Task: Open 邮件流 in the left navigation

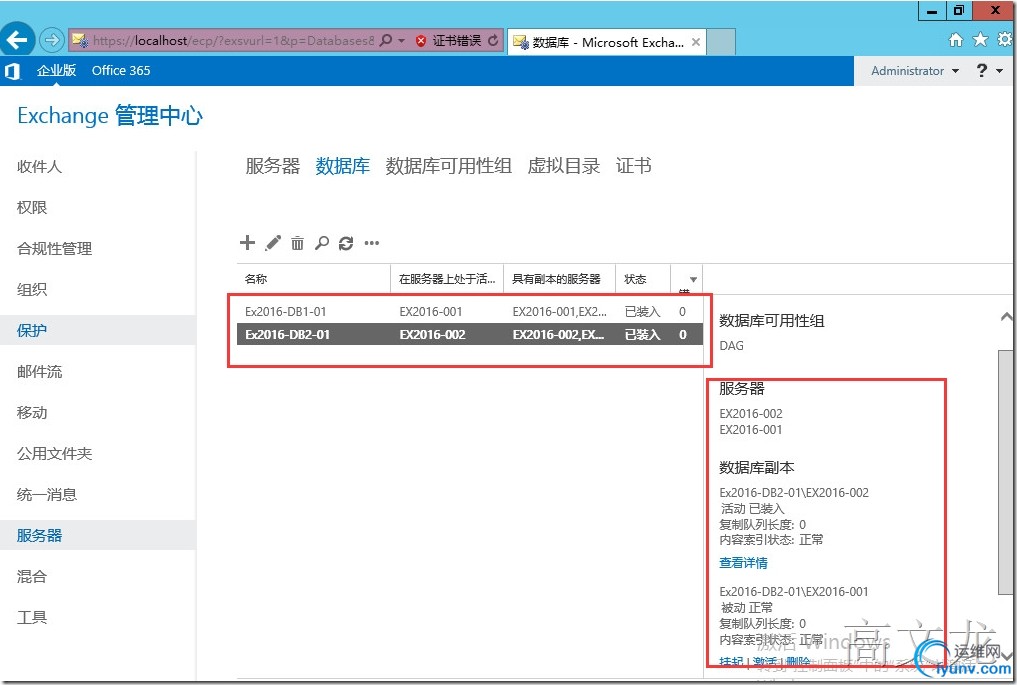Action: (x=40, y=372)
